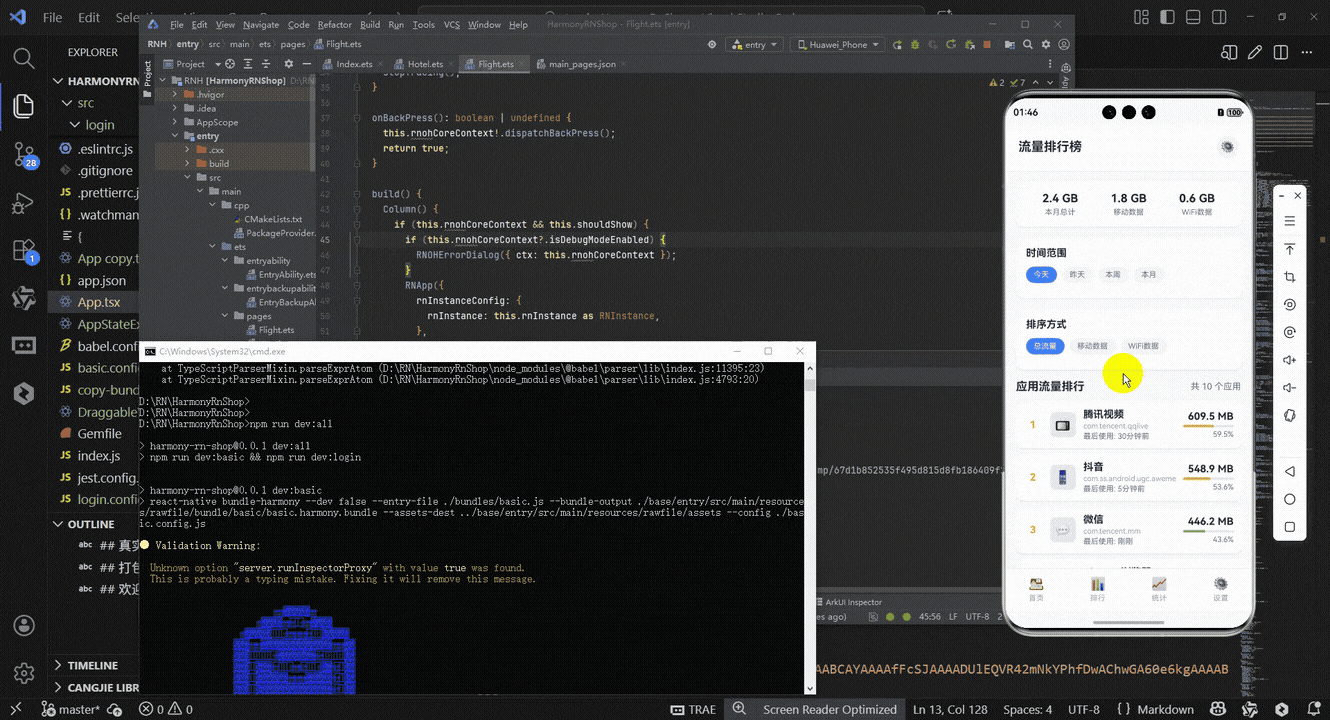Tap 统计 tab in phone bottom bar
The image size is (1330, 720).
(x=1159, y=589)
